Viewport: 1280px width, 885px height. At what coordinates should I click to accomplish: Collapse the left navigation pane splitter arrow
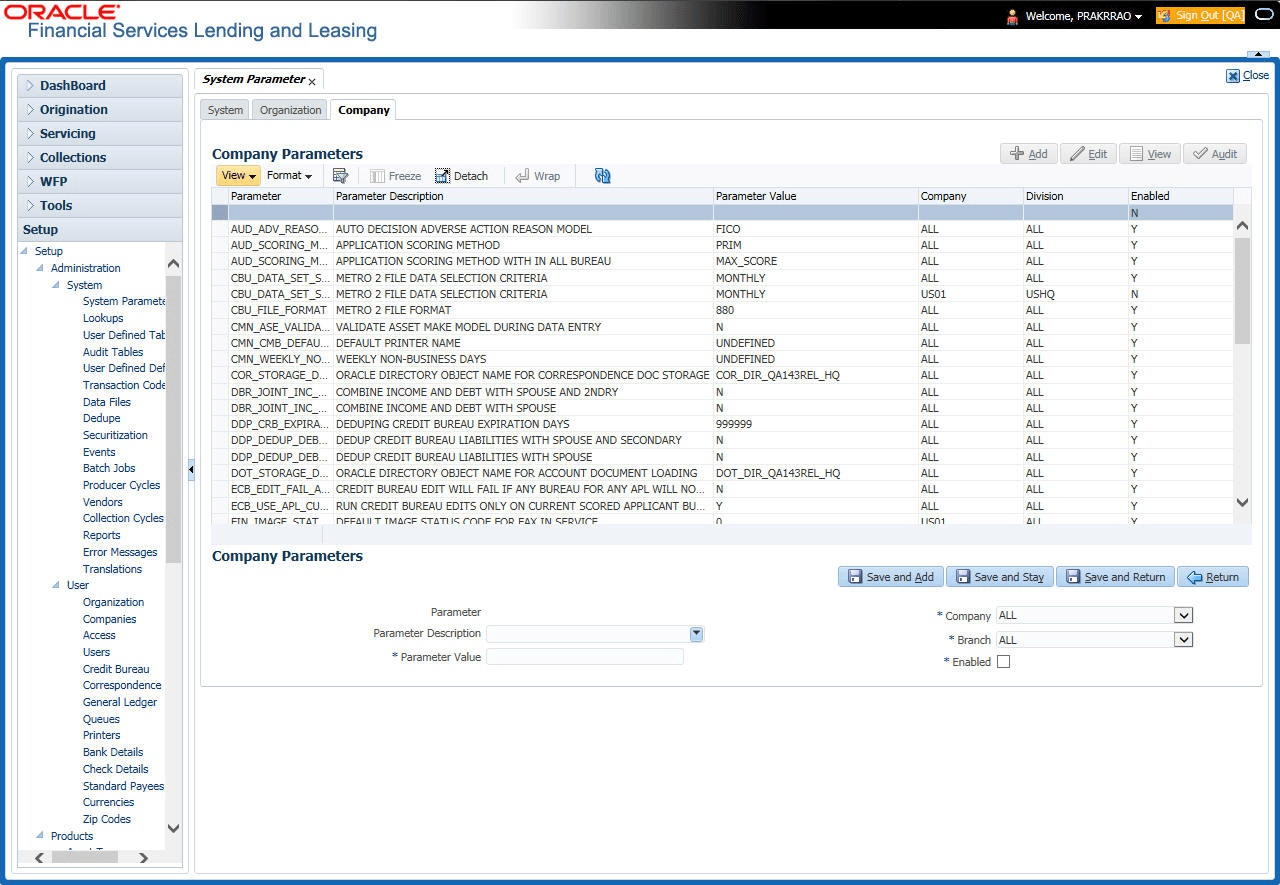(x=190, y=469)
